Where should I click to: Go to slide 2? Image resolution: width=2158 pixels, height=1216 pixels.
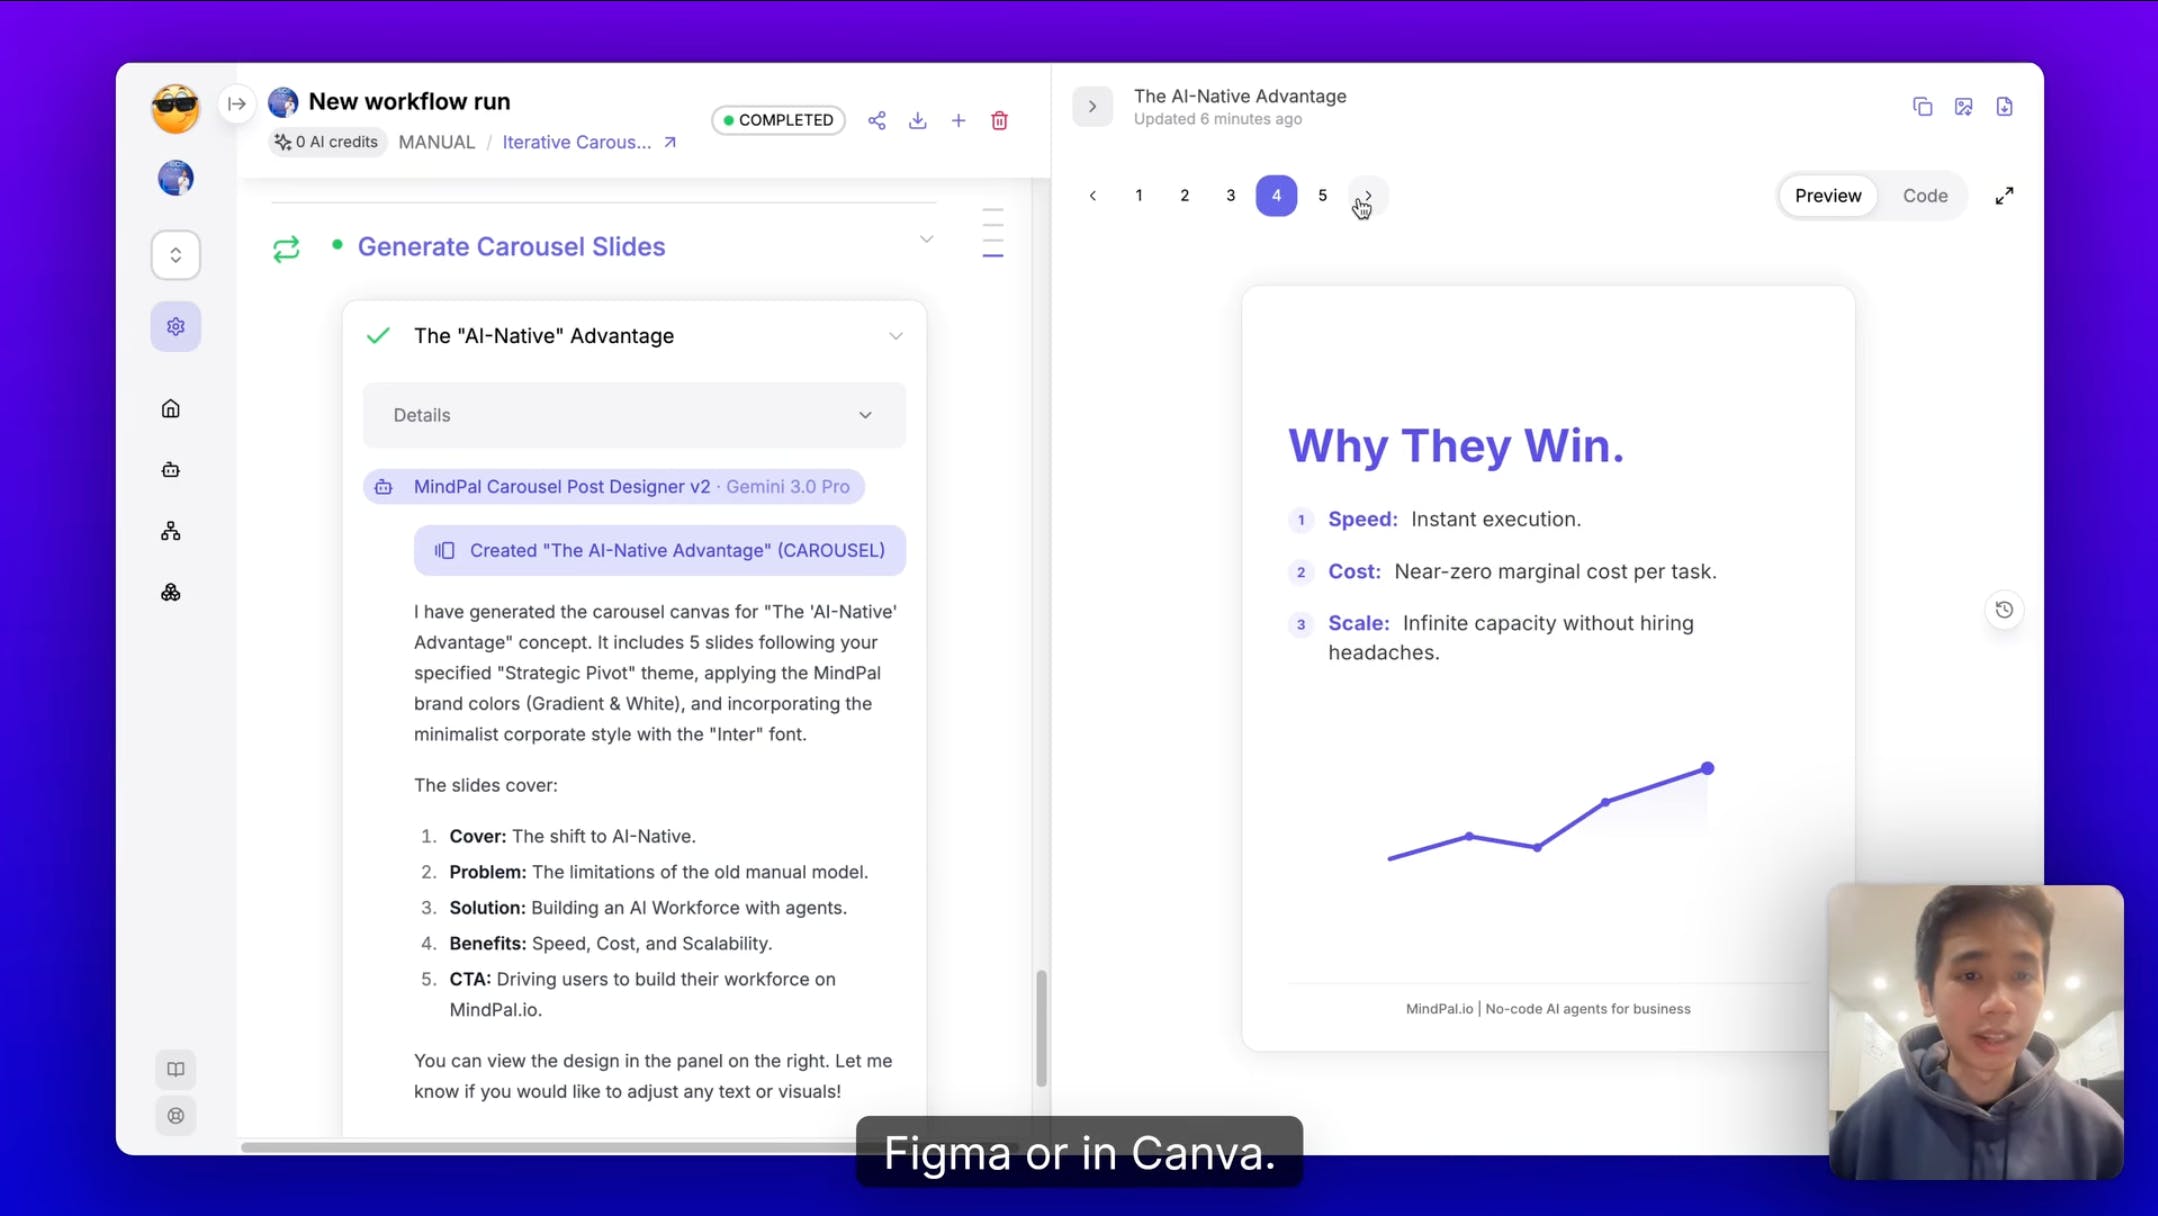pyautogui.click(x=1184, y=196)
